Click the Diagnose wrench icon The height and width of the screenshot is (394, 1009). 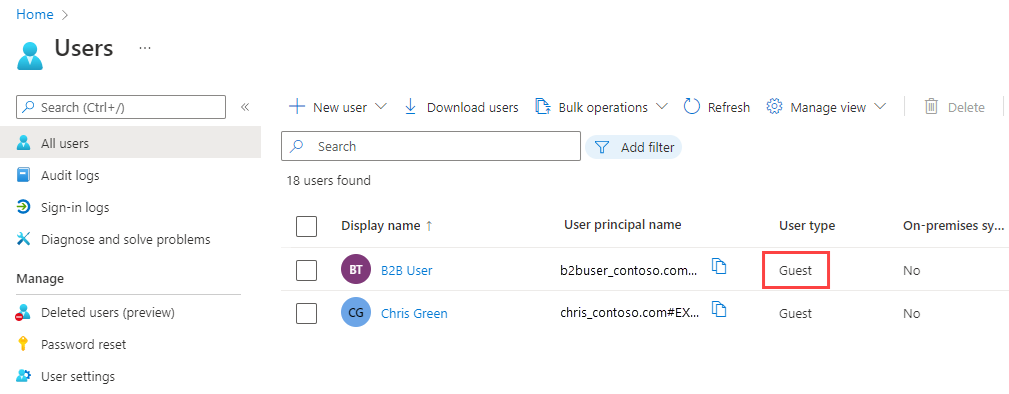[24, 239]
